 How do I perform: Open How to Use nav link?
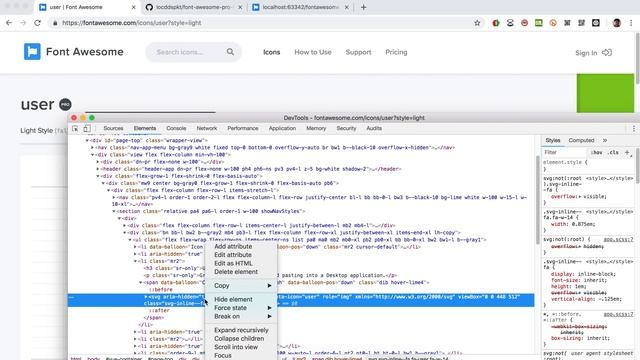(x=313, y=52)
